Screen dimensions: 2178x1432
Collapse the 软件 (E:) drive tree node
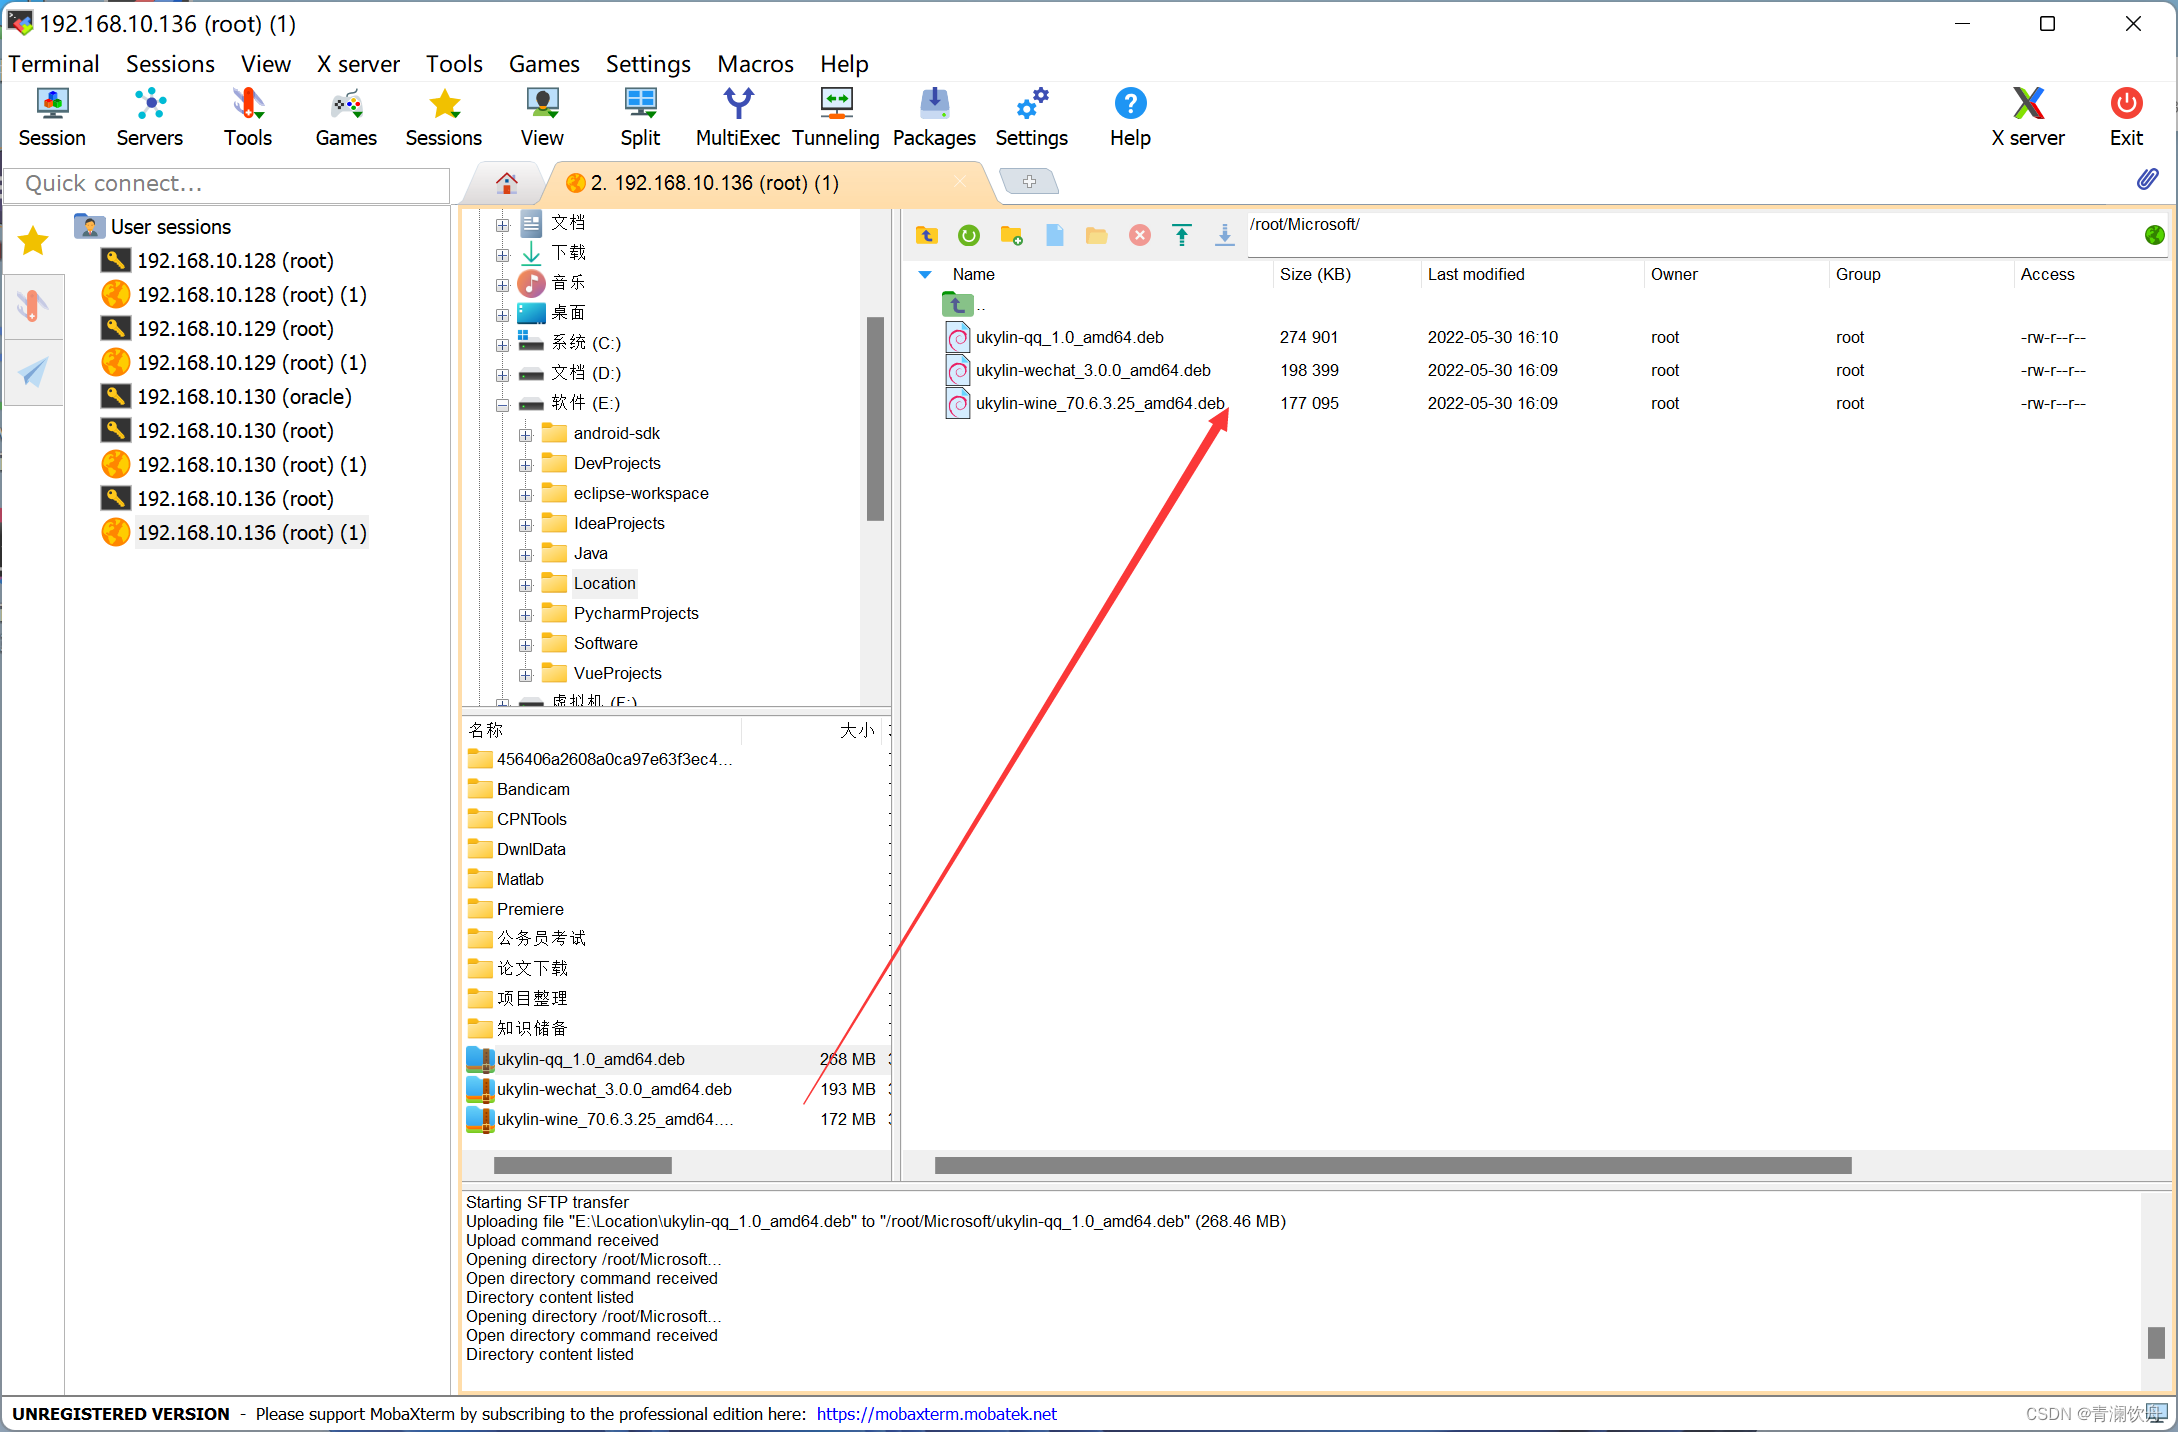point(503,404)
